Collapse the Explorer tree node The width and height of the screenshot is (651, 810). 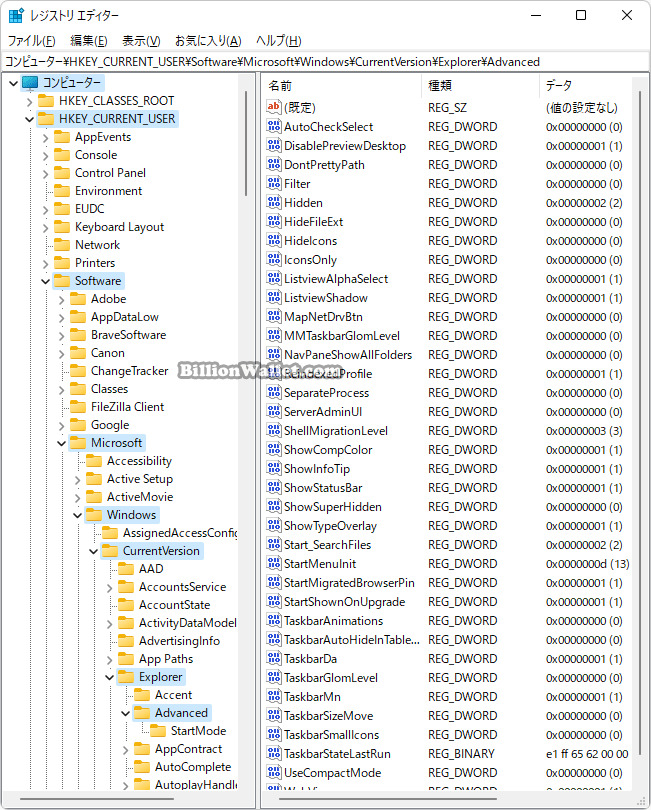tap(110, 677)
